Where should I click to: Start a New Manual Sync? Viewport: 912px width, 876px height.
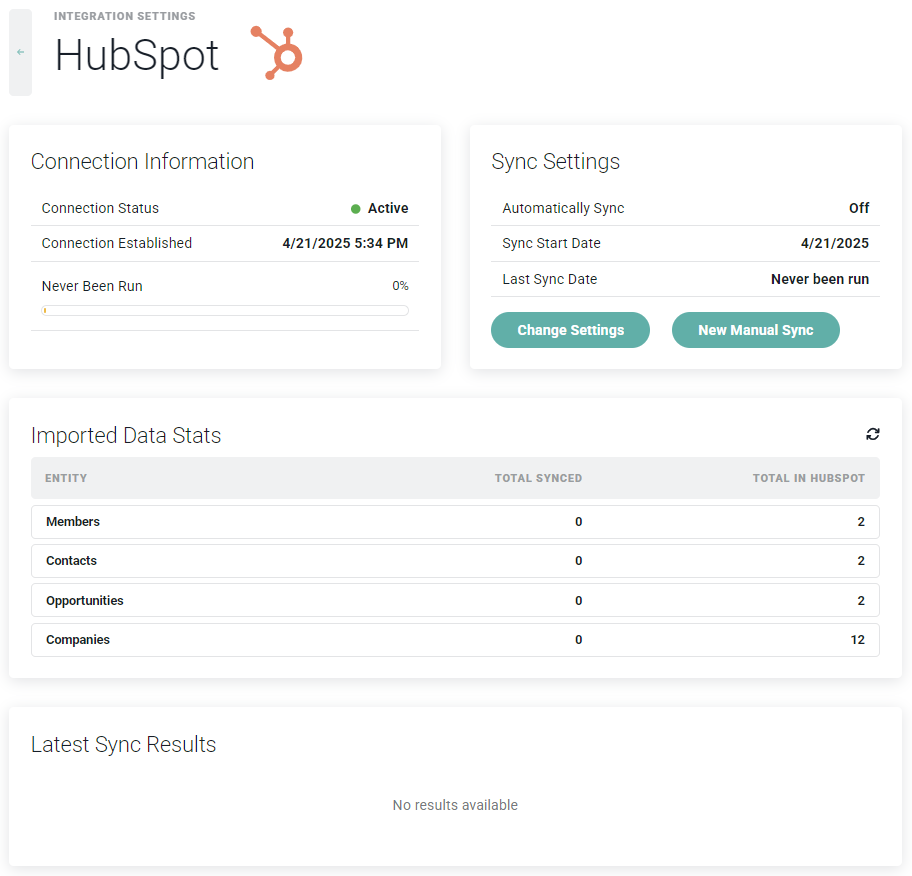(x=756, y=330)
